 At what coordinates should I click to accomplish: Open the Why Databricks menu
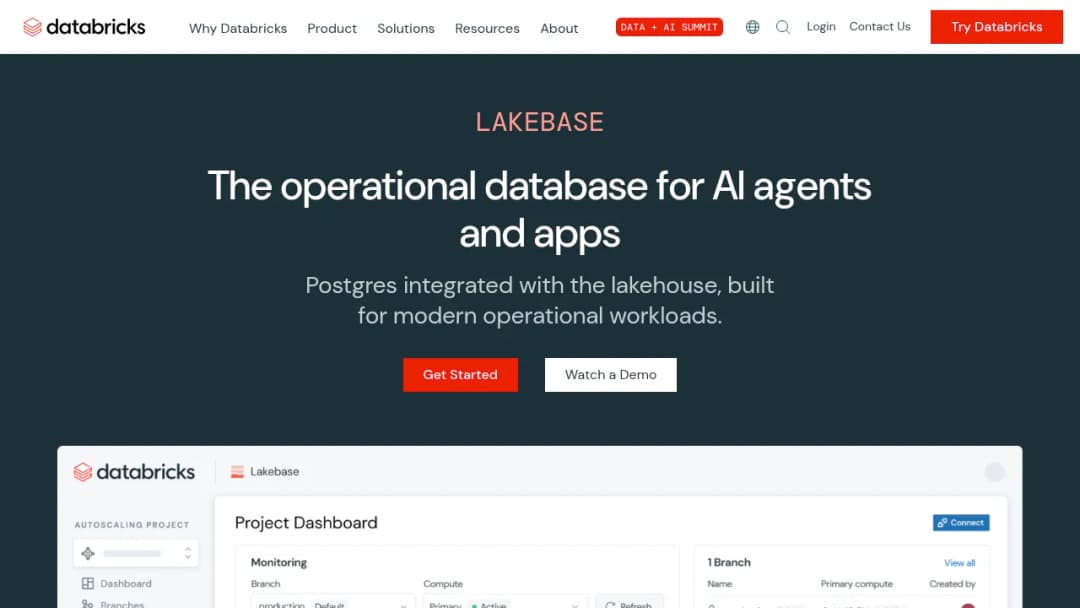coord(238,28)
